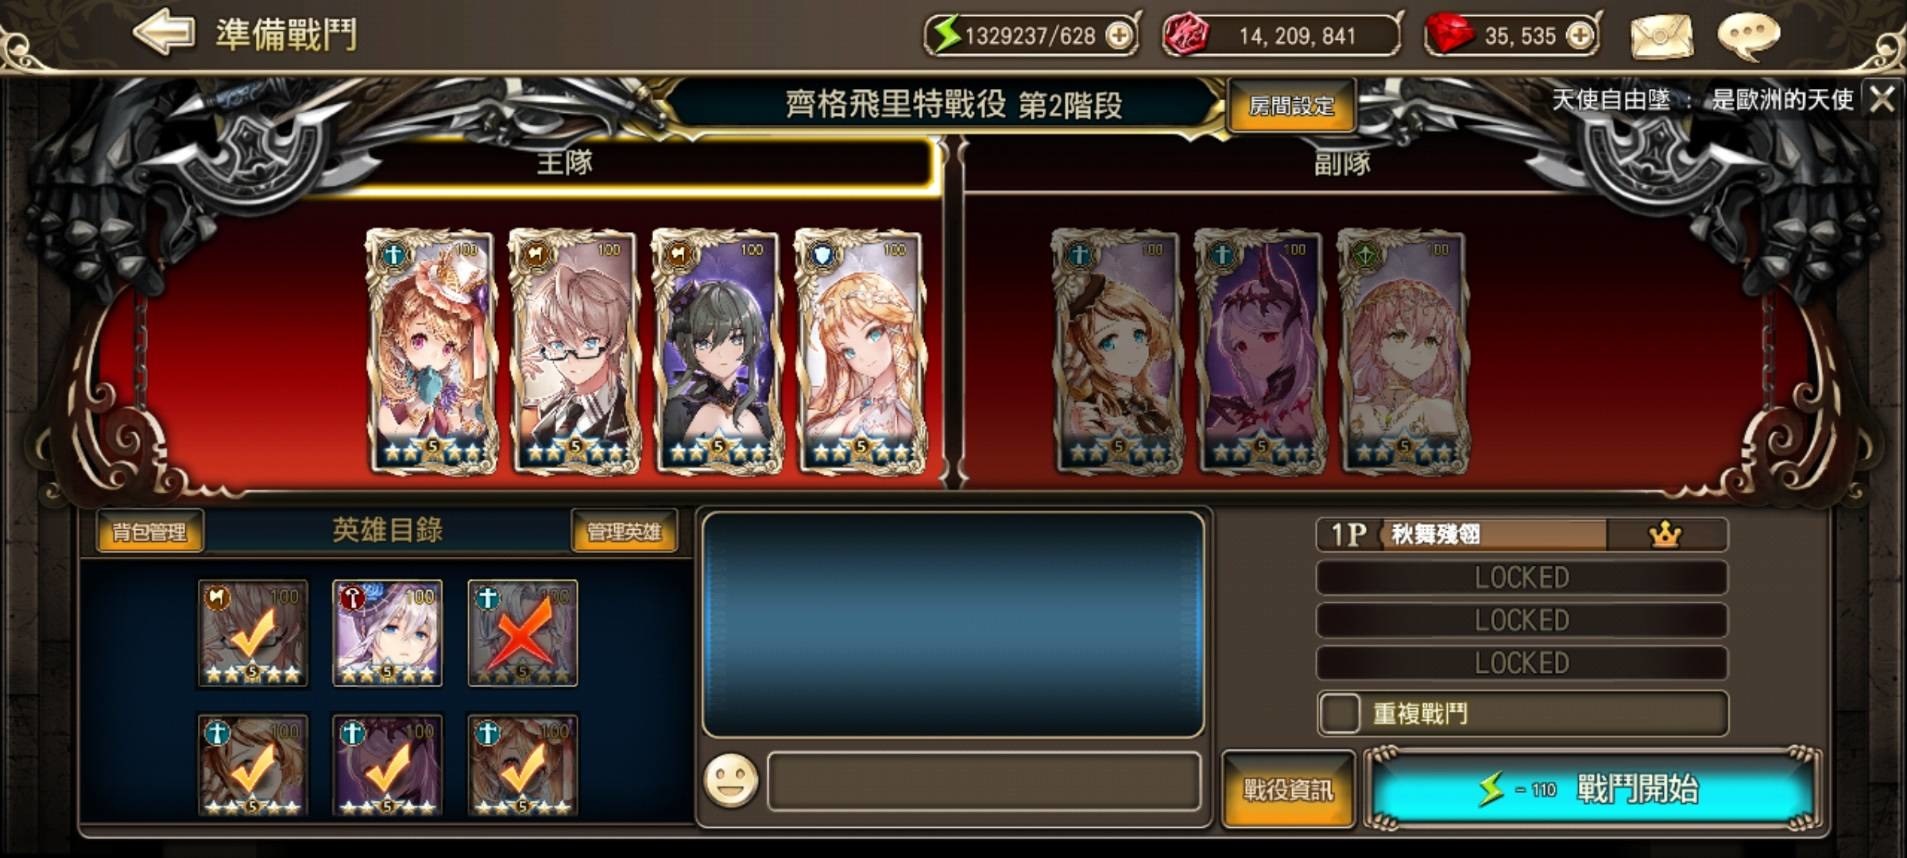Click the chat message input field
The image size is (1907, 858).
[984, 781]
